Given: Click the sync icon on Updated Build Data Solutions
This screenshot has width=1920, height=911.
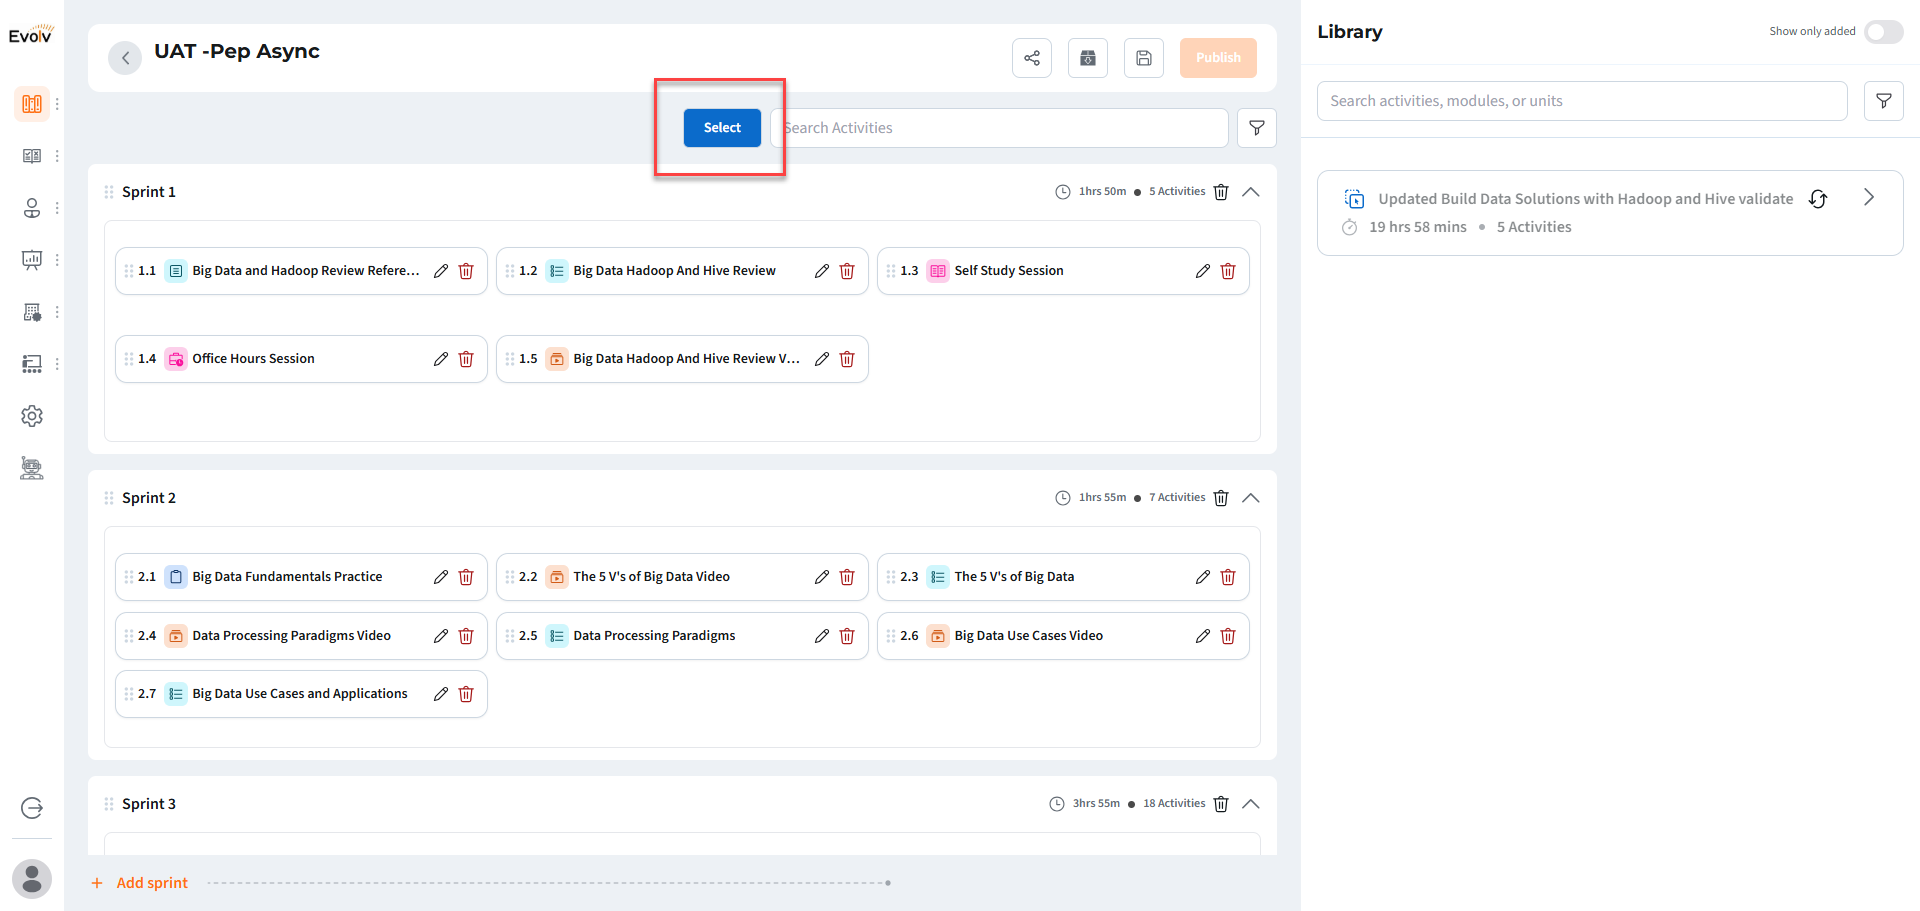Looking at the screenshot, I should (1818, 199).
